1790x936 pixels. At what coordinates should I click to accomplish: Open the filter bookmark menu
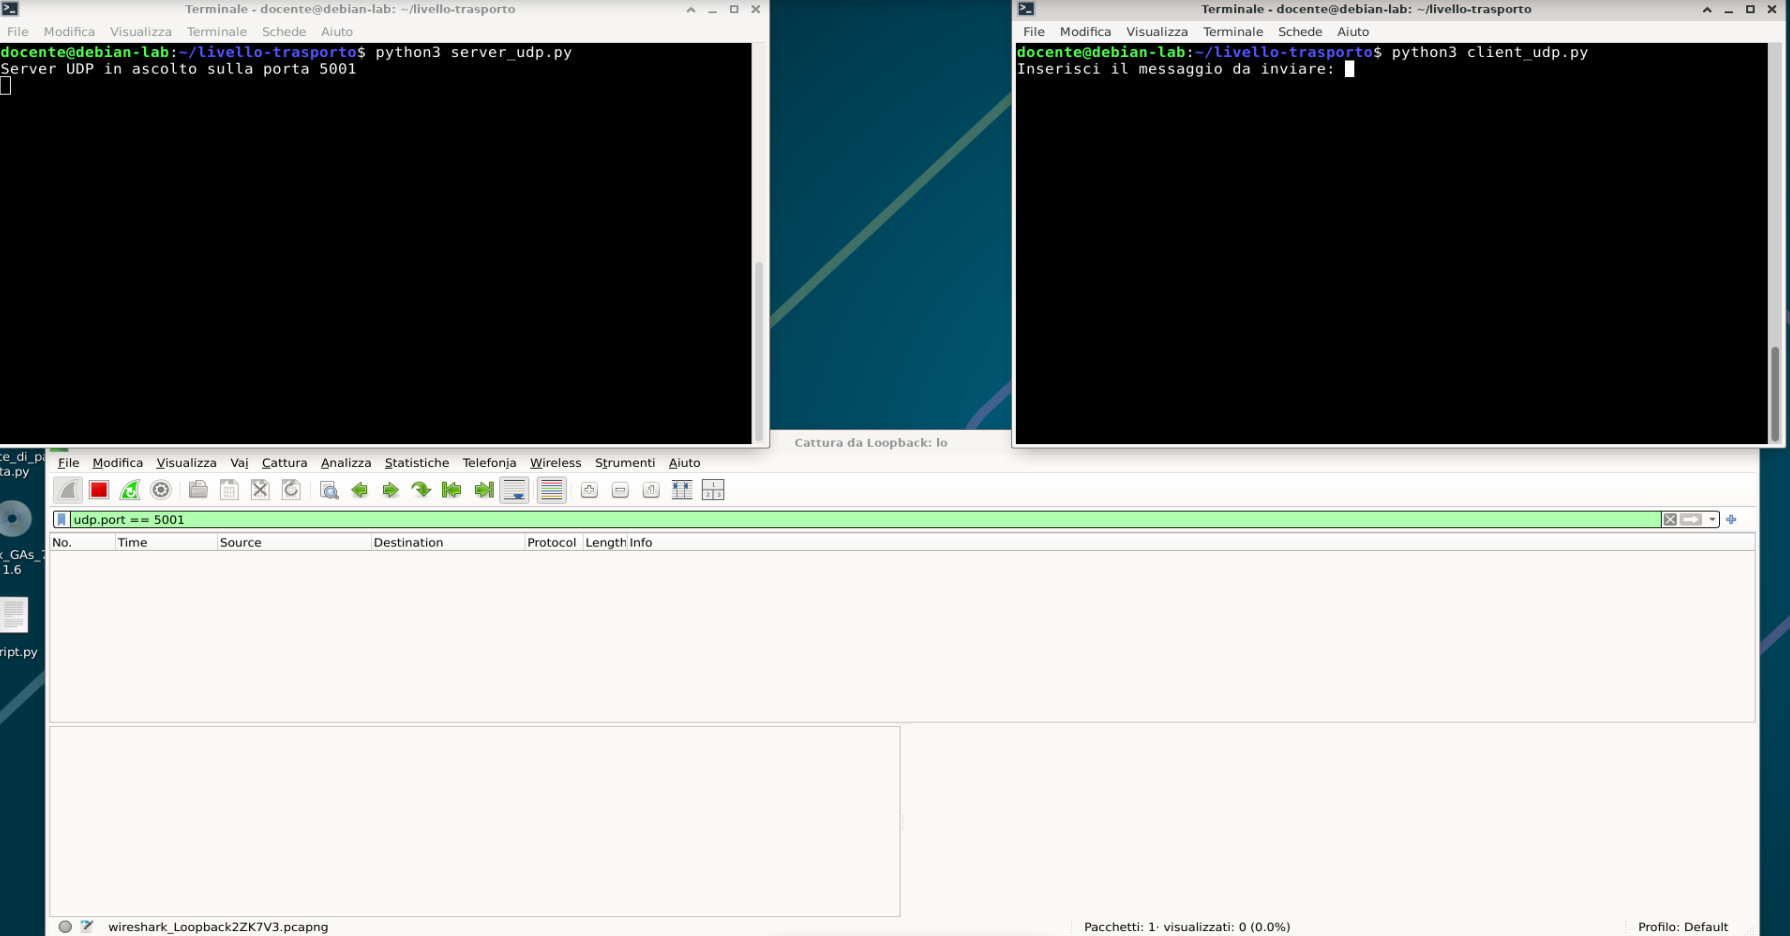click(x=62, y=520)
